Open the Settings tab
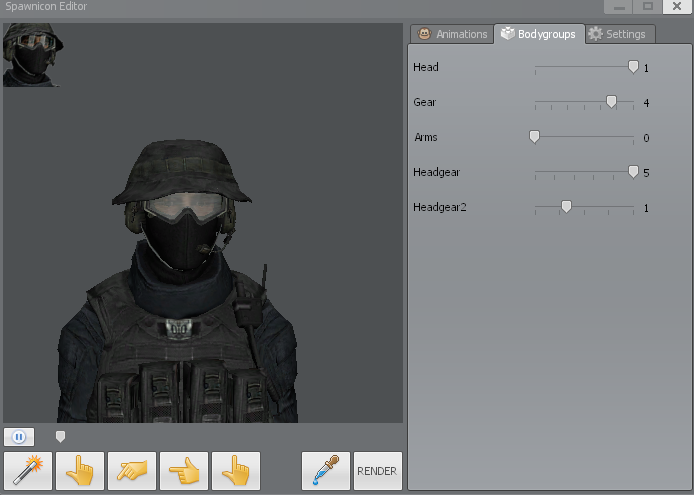This screenshot has width=694, height=495. tap(617, 34)
